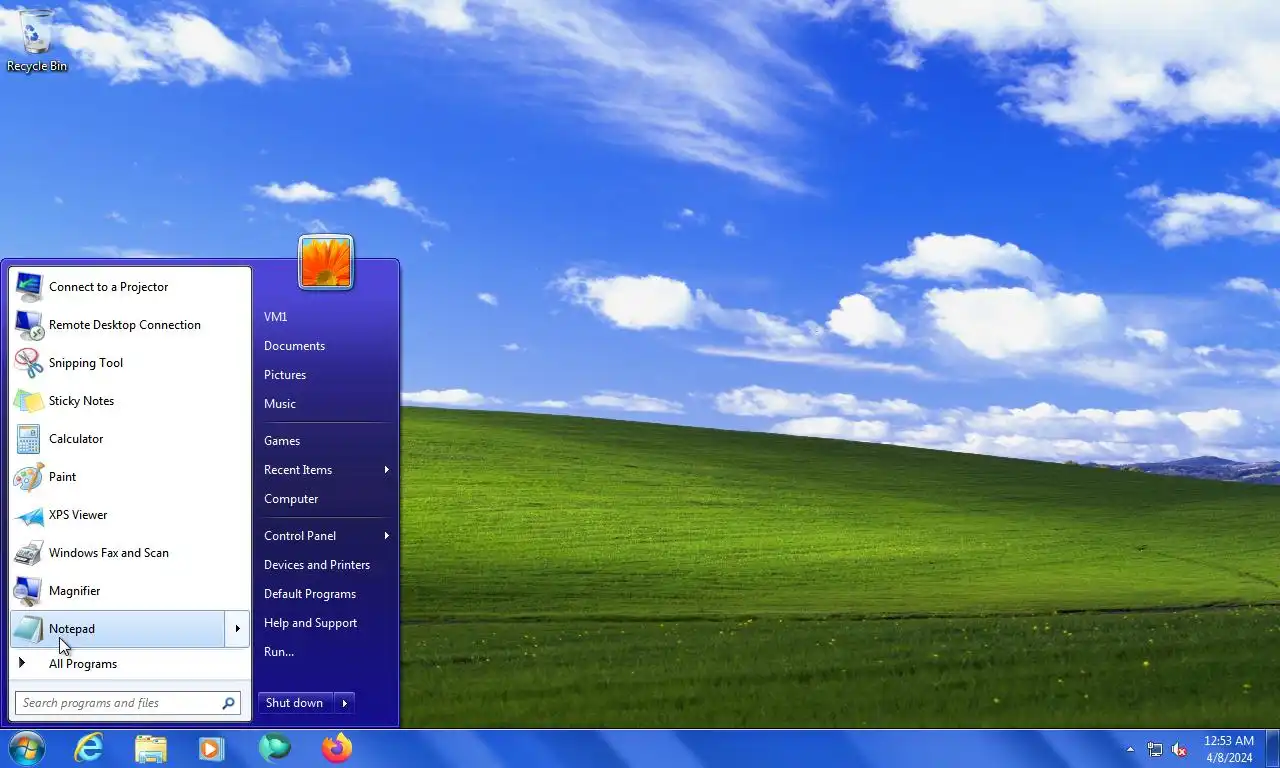Click the muted volume tray icon
The width and height of the screenshot is (1280, 768).
point(1180,749)
